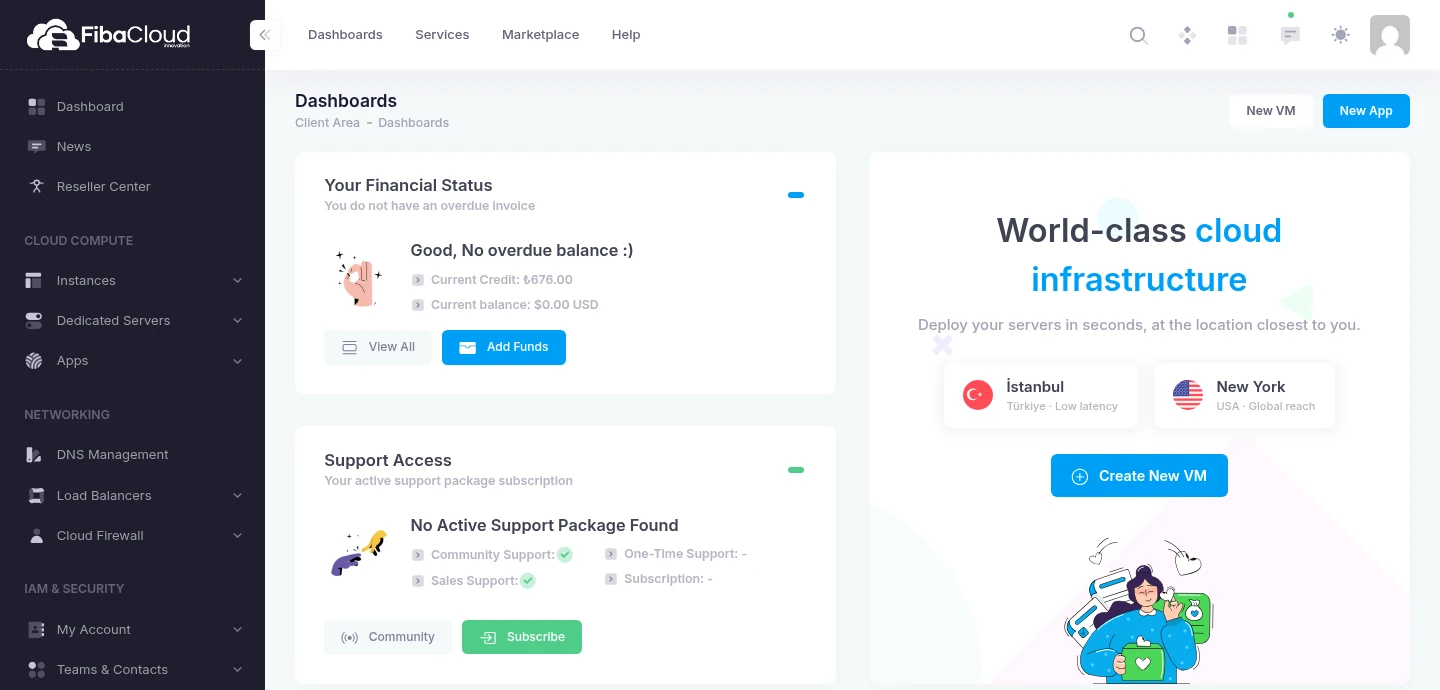The height and width of the screenshot is (690, 1440).
Task: Open the search icon in top bar
Action: coord(1138,35)
